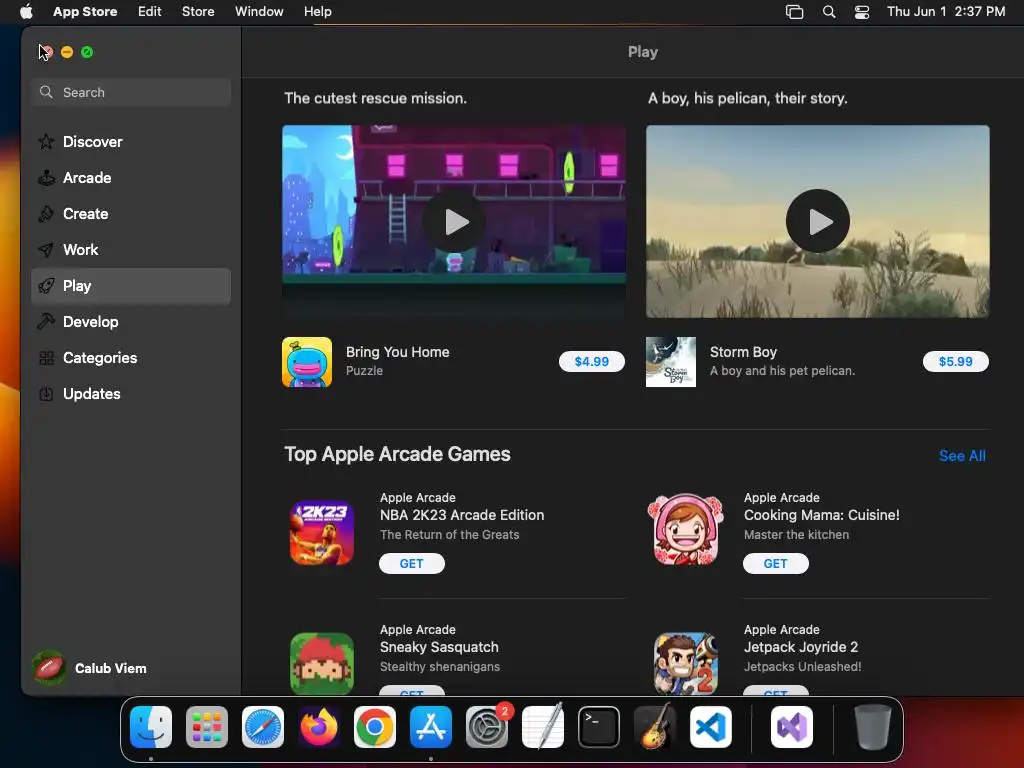Open the Sneaky Sasquatch app icon
Viewport: 1024px width, 768px height.
(322, 663)
